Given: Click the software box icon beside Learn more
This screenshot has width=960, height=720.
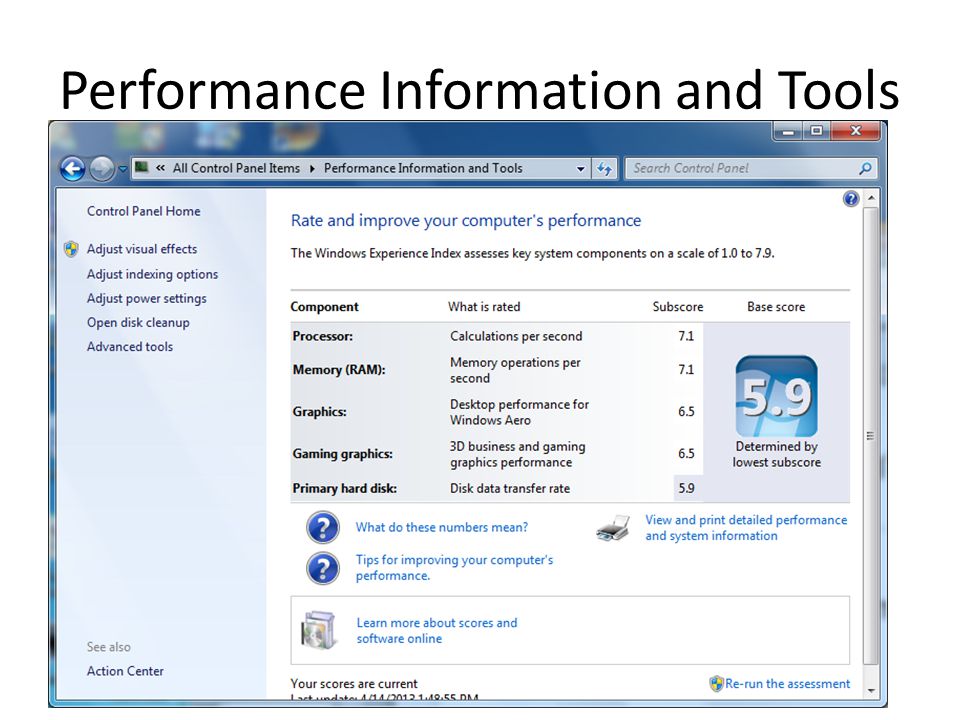Looking at the screenshot, I should tap(318, 630).
